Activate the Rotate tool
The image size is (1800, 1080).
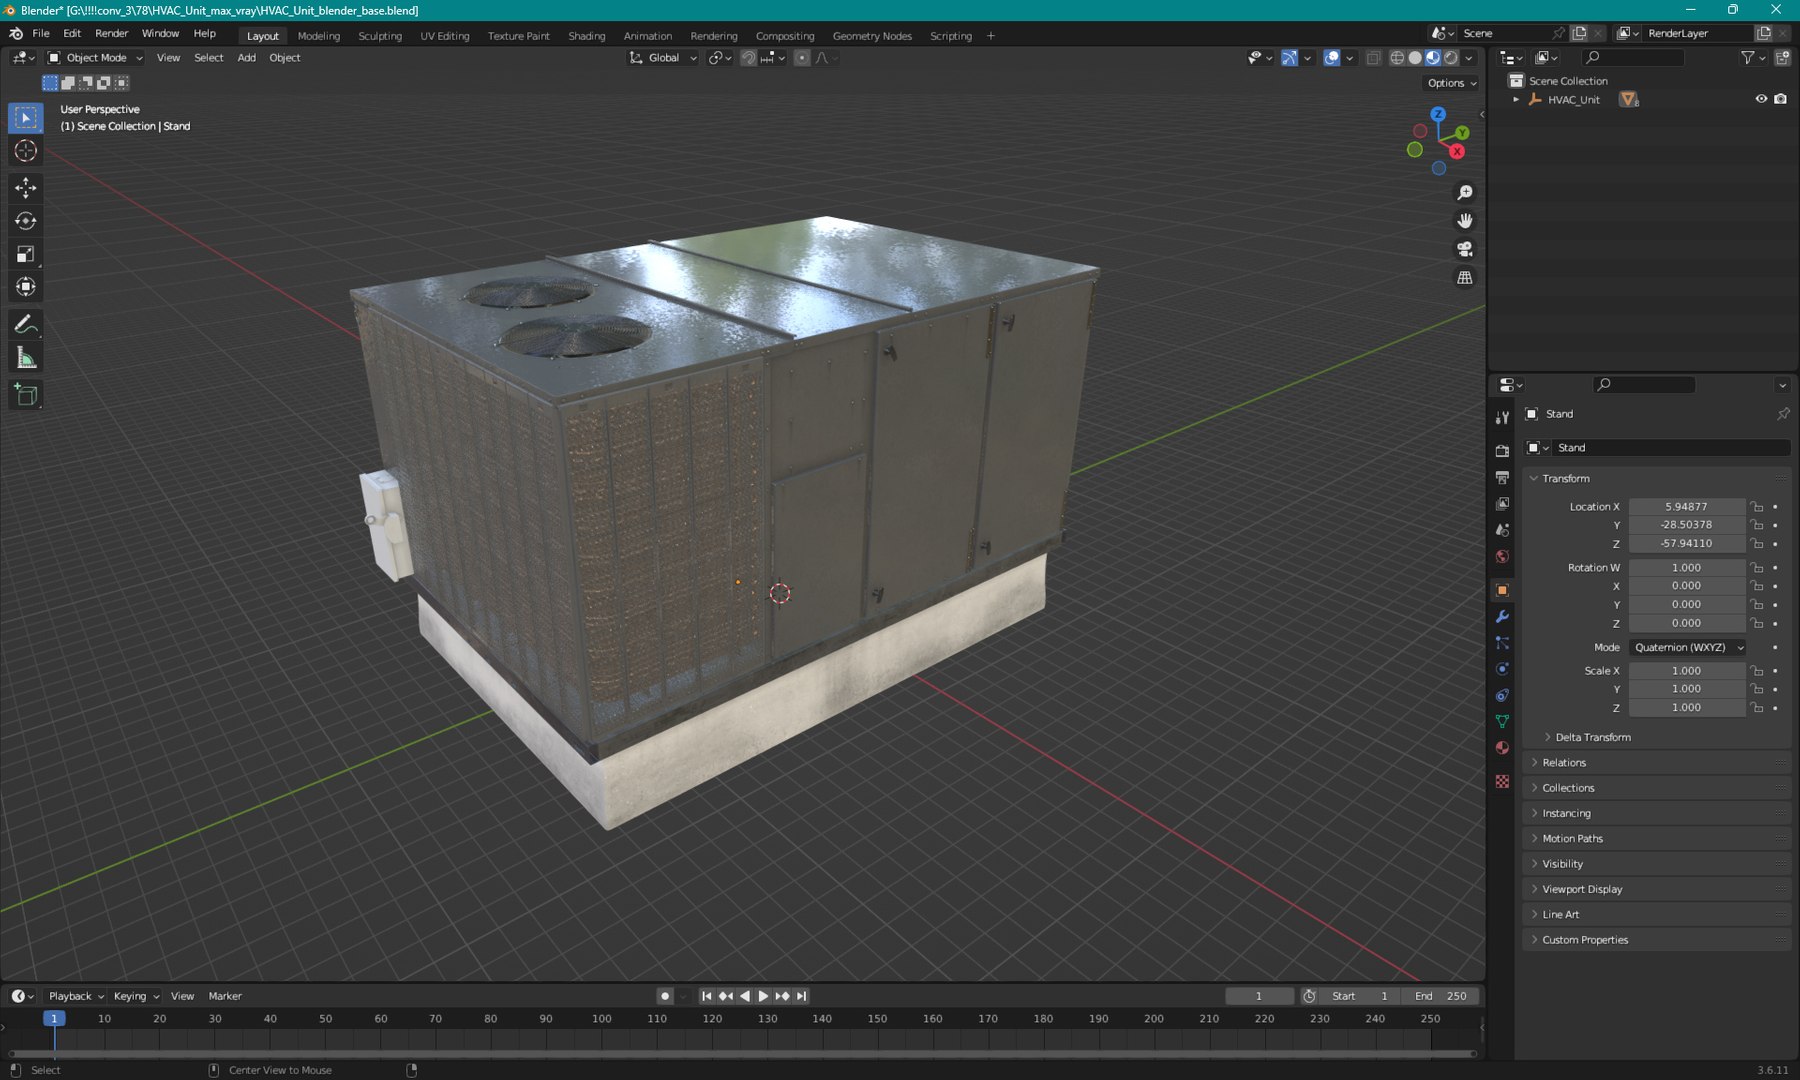click(26, 221)
